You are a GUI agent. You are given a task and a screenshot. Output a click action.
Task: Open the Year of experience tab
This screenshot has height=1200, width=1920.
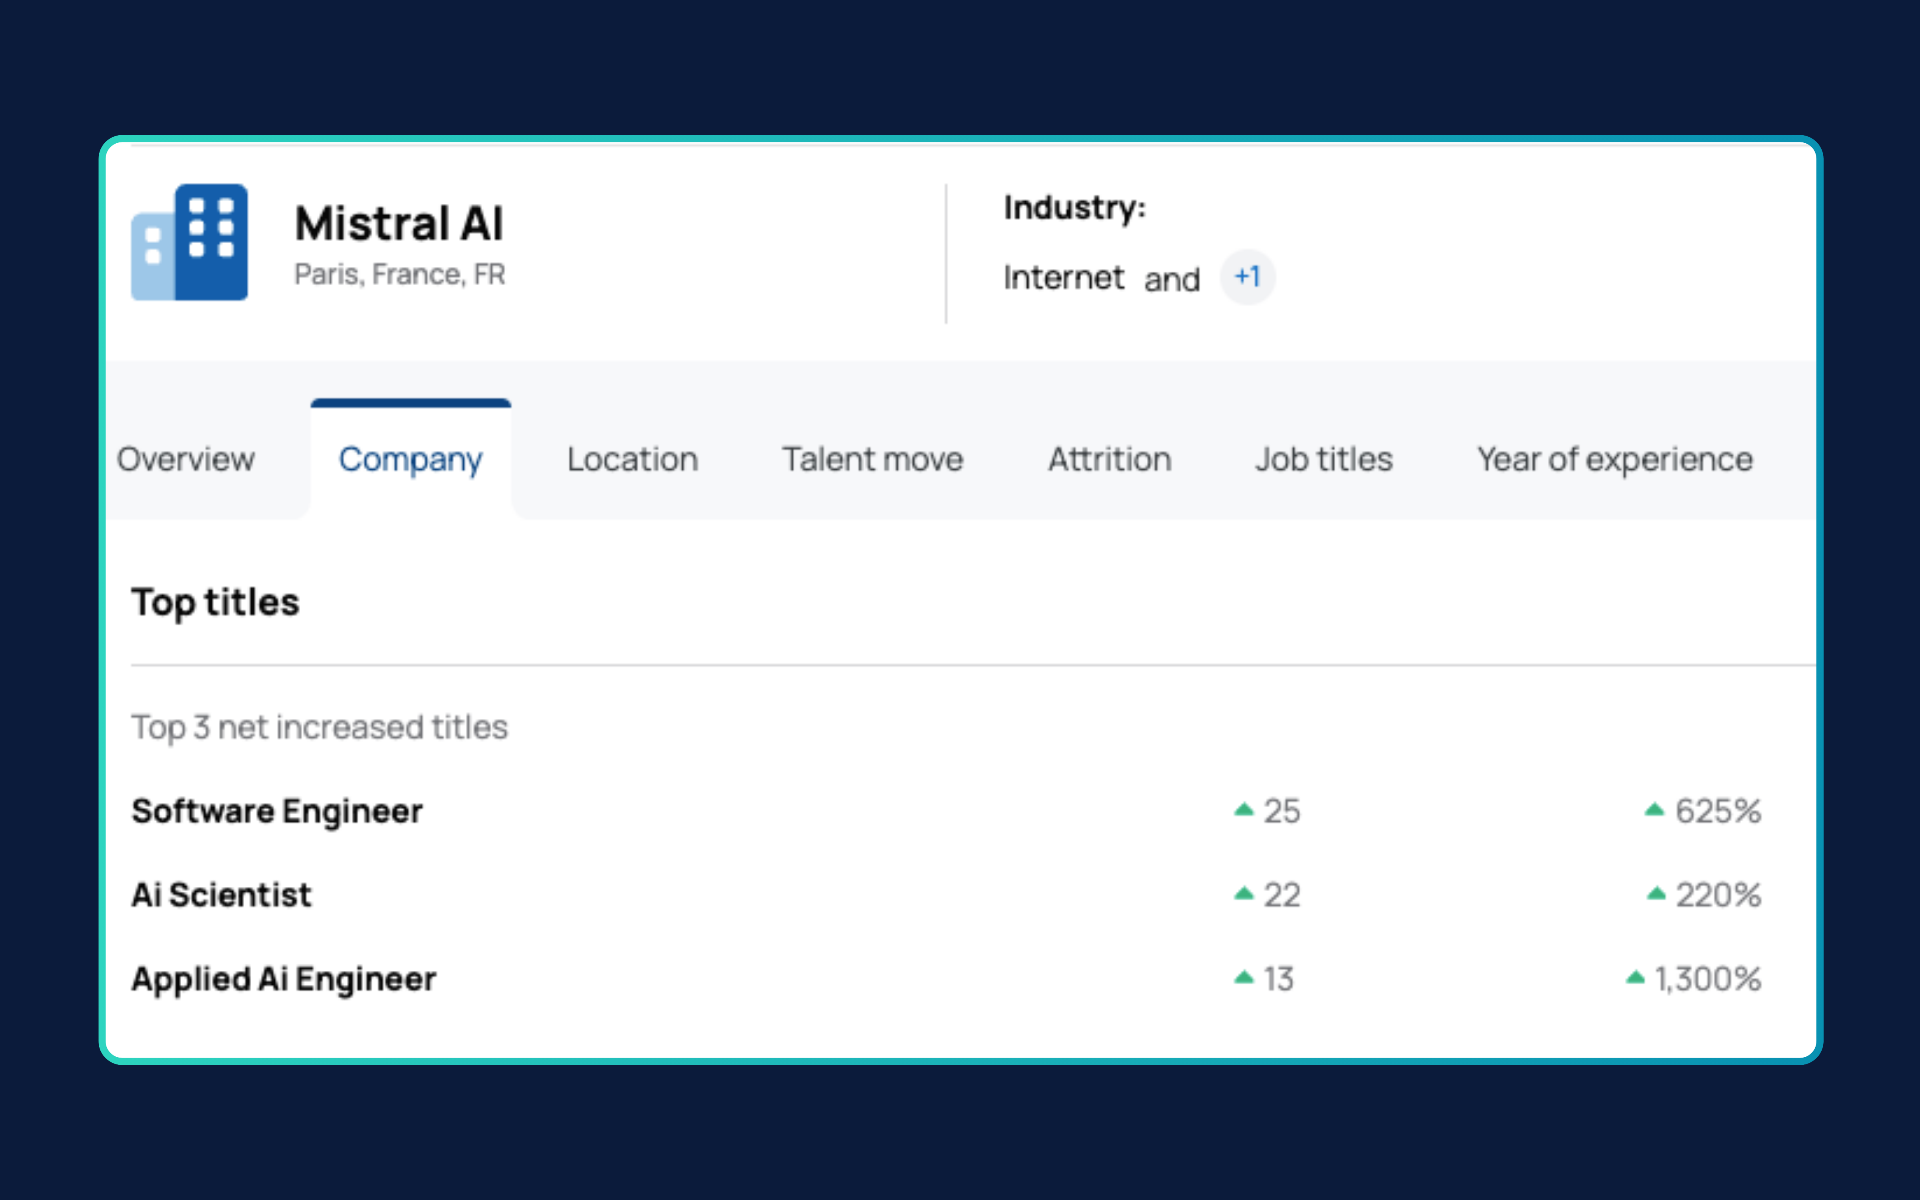point(1615,460)
